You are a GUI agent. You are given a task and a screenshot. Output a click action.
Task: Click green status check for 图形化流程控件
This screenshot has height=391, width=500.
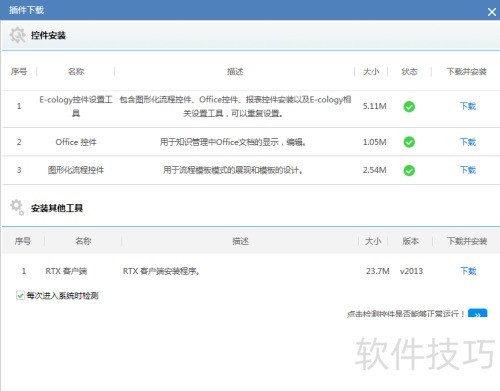click(x=409, y=170)
